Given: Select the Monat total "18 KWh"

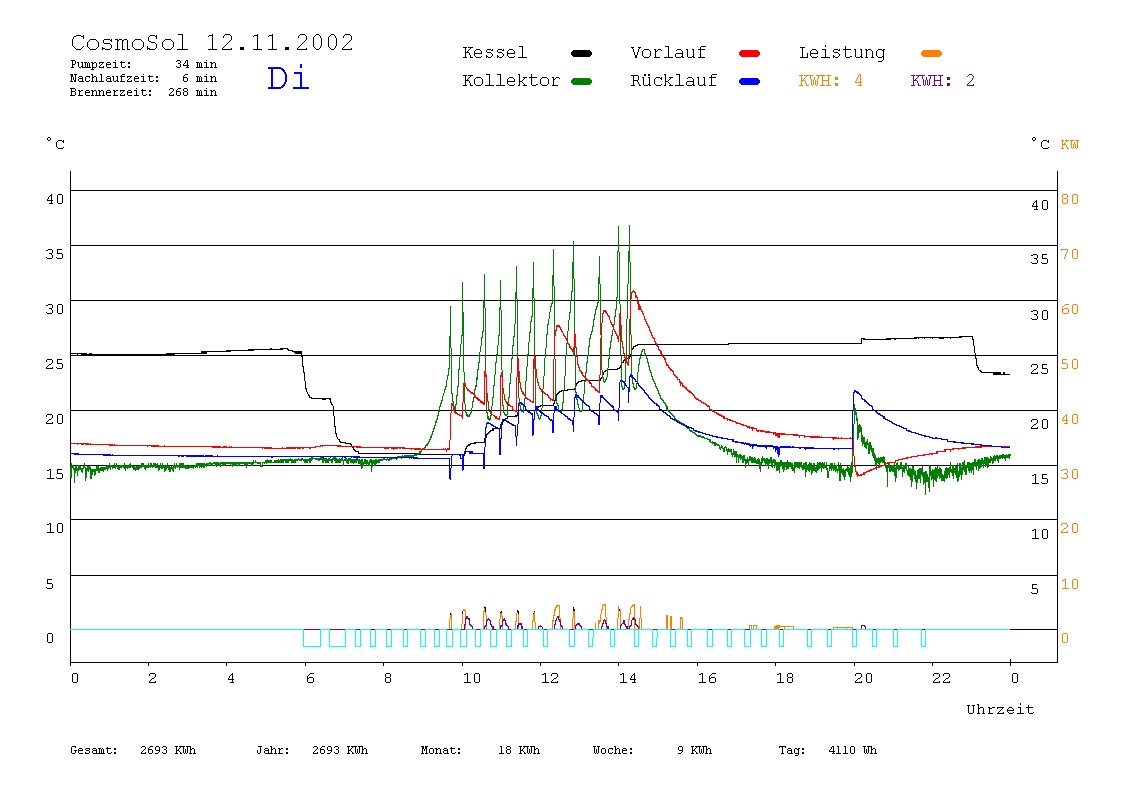Looking at the screenshot, I should click(x=519, y=750).
